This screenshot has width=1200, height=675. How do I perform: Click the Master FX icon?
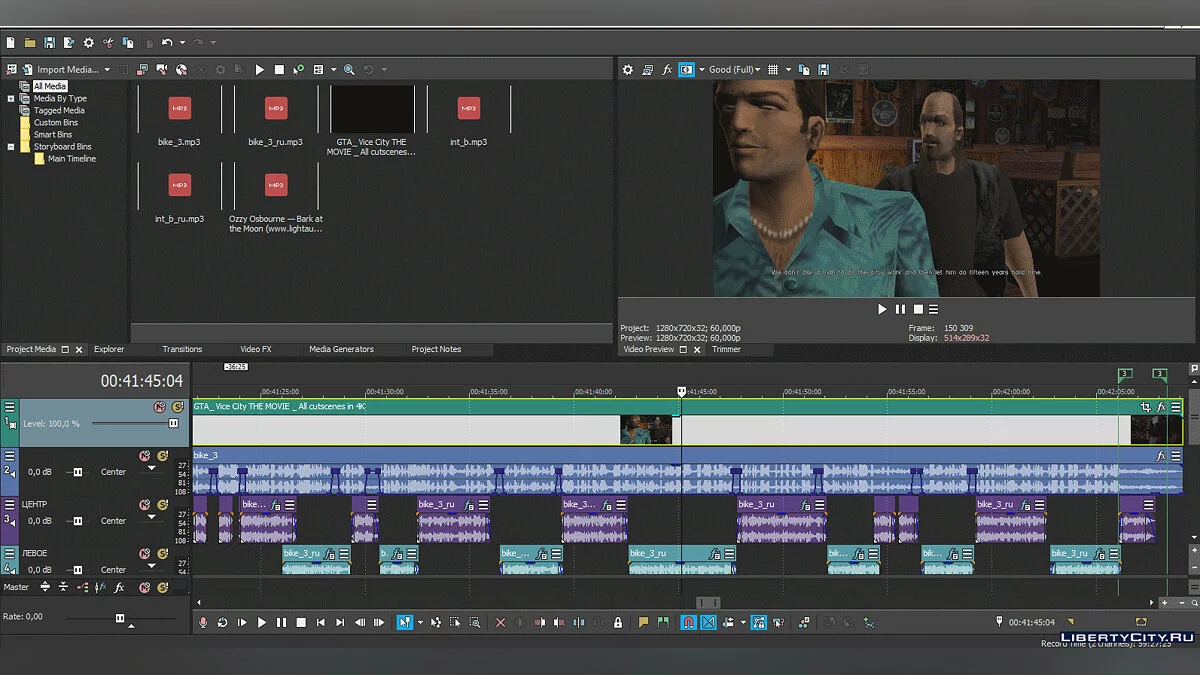tap(119, 588)
